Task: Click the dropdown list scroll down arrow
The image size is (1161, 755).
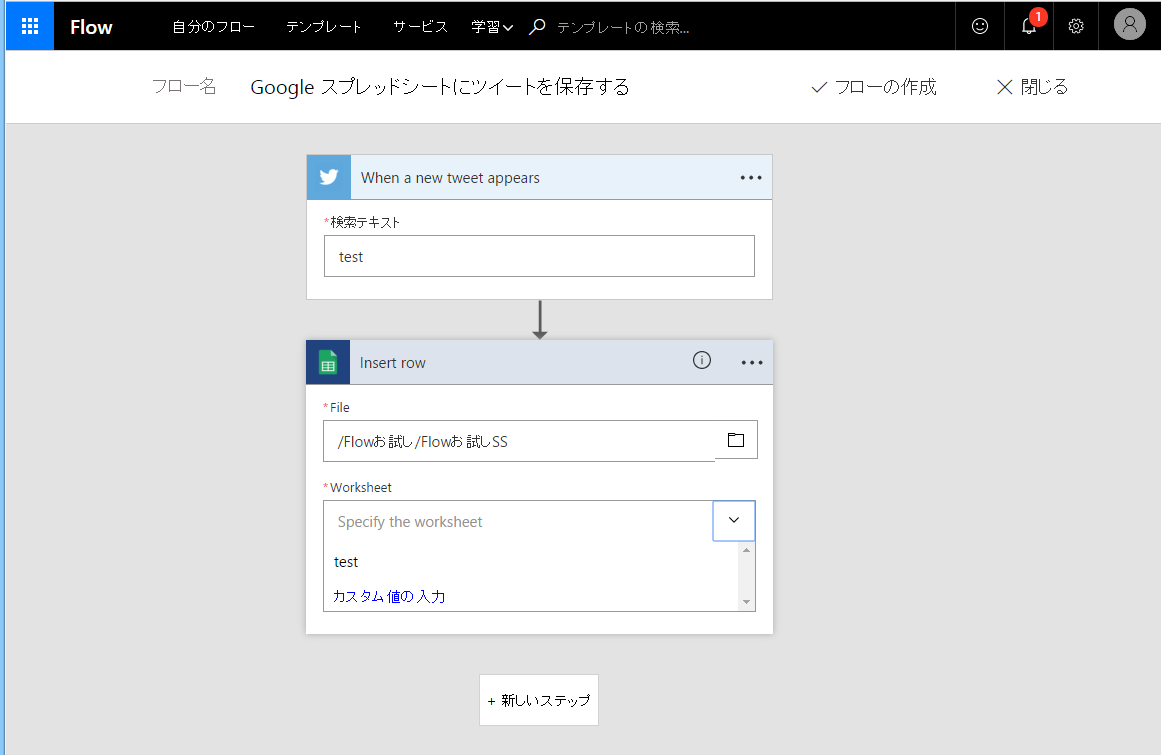Action: click(x=746, y=602)
